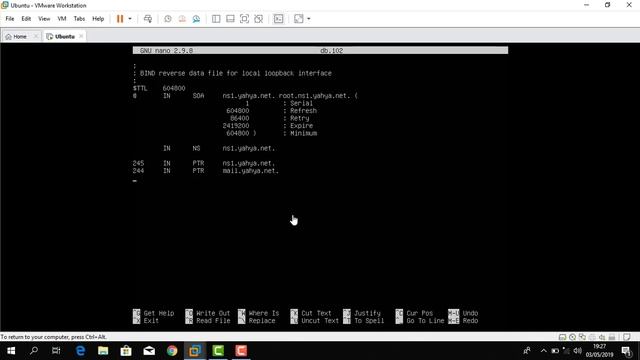Open Windows taskbar search

pos(34,351)
